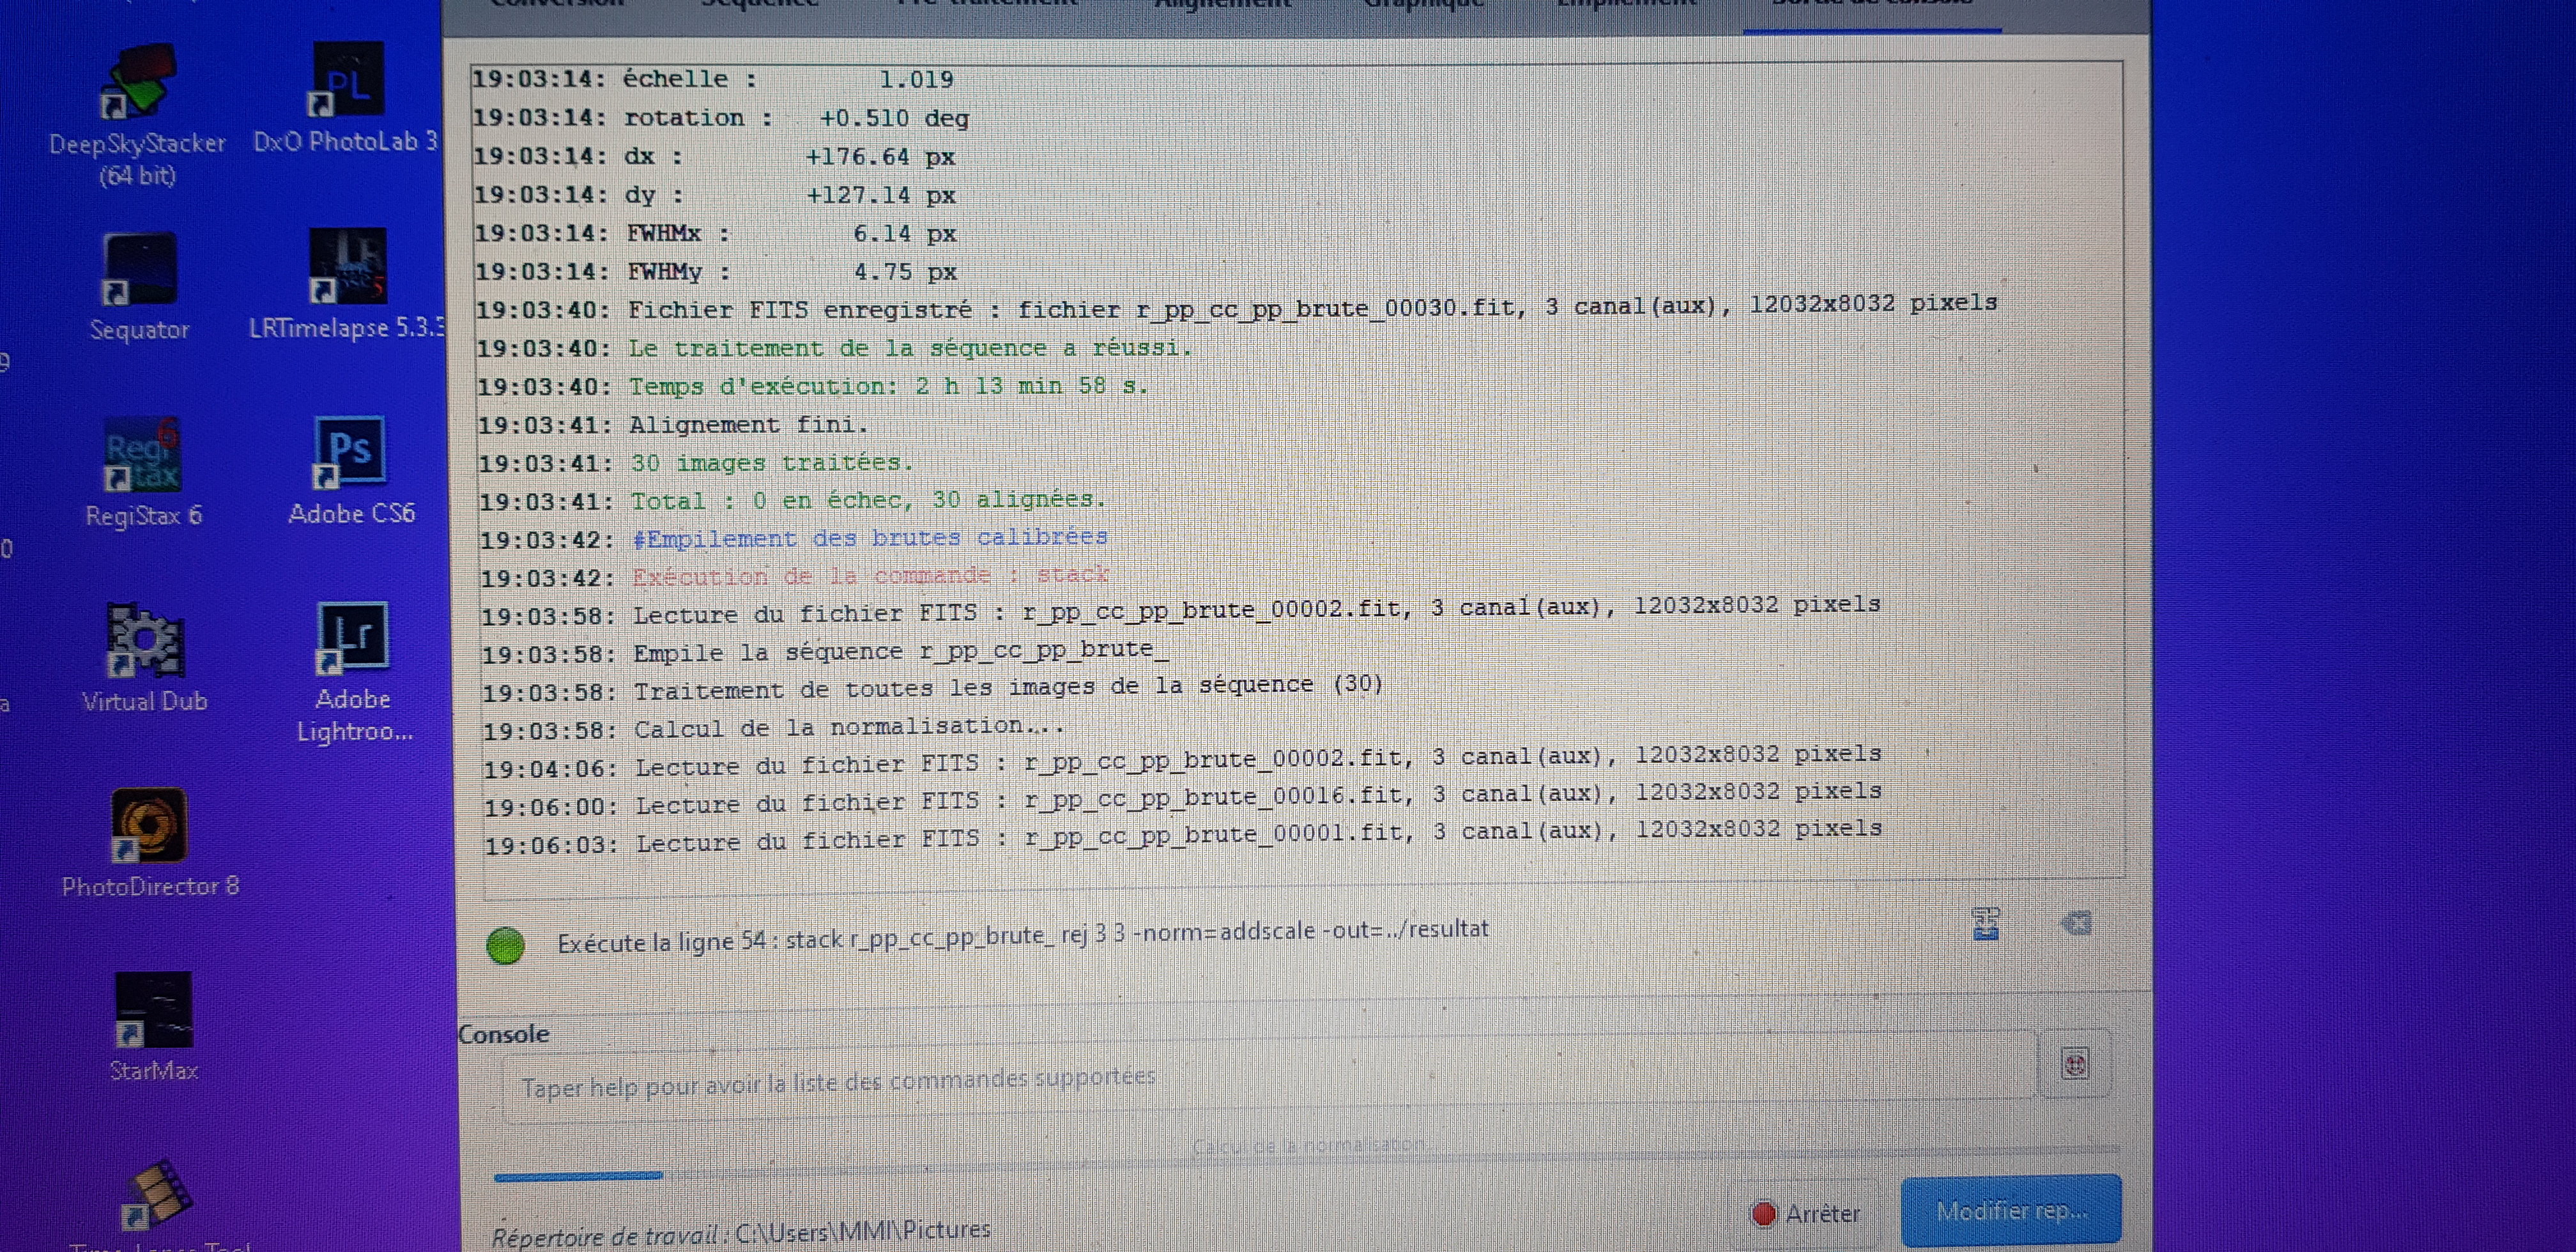Click the save console log icon

tap(1985, 924)
